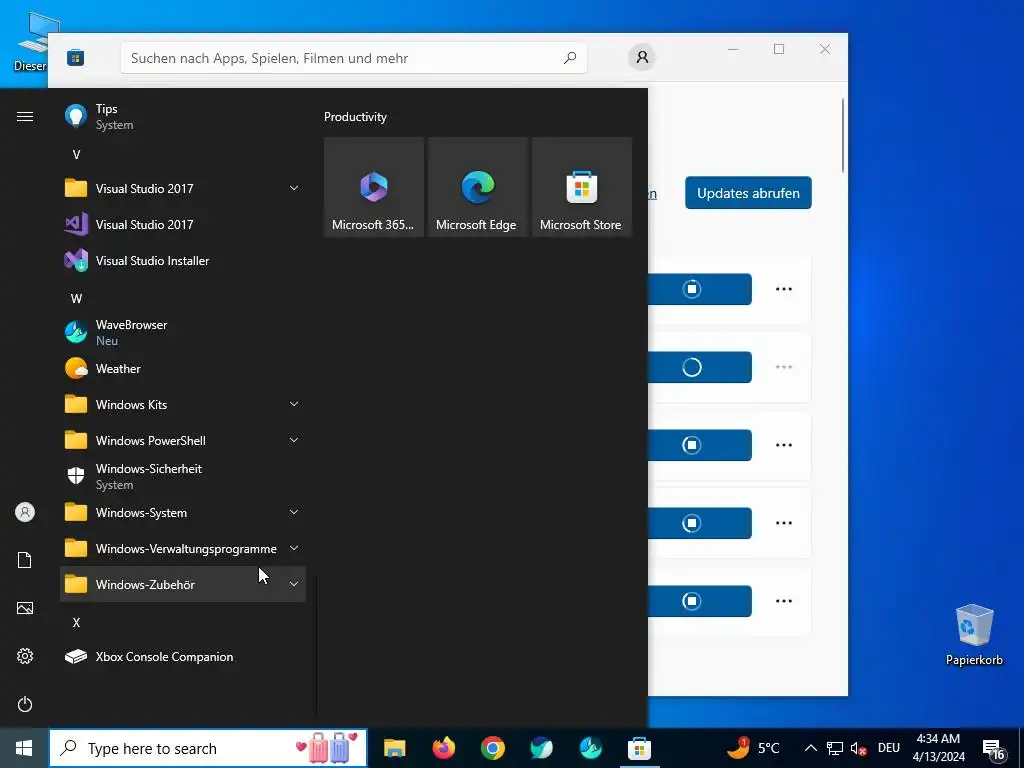Open the weather widget showing 5°C
Image resolution: width=1024 pixels, height=768 pixels.
[x=754, y=748]
